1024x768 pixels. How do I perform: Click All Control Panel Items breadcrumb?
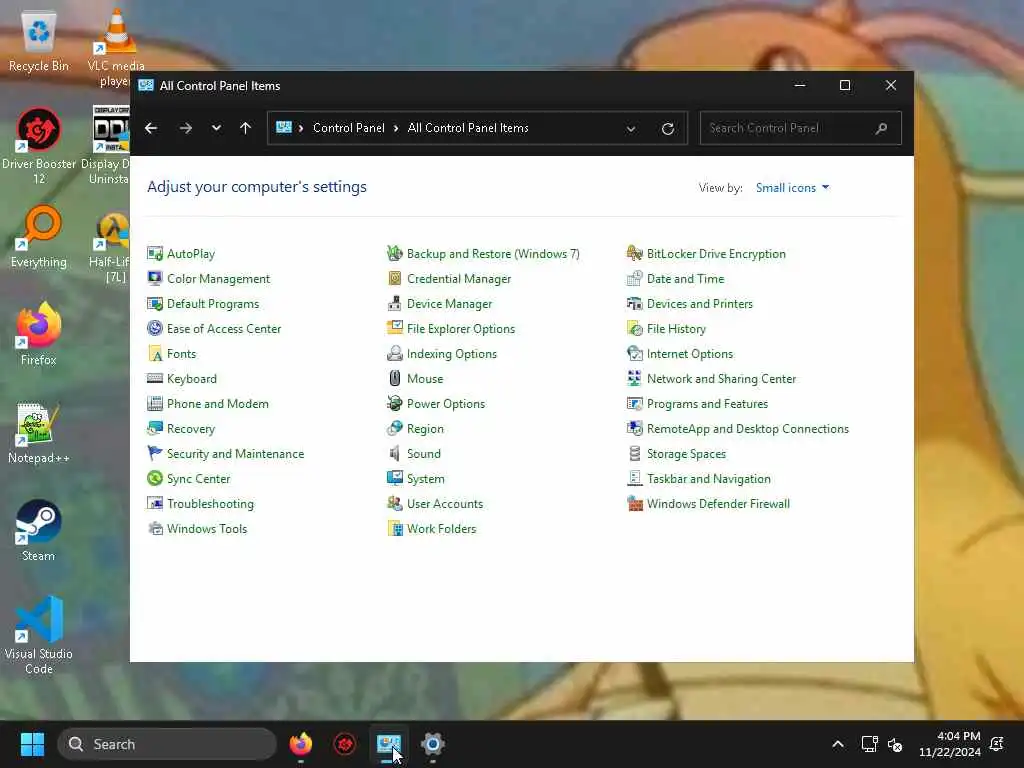coord(468,128)
